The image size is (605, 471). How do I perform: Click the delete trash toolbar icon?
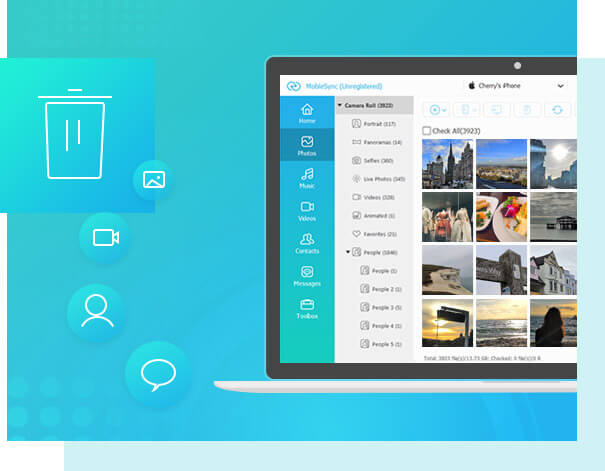527,110
